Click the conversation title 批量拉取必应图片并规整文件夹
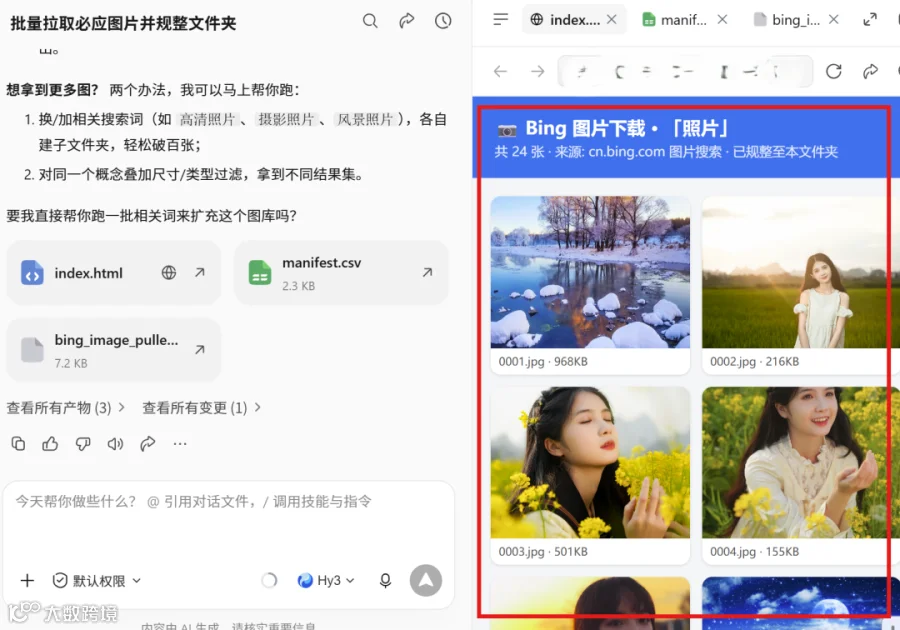Viewport: 900px width, 630px height. tap(123, 23)
